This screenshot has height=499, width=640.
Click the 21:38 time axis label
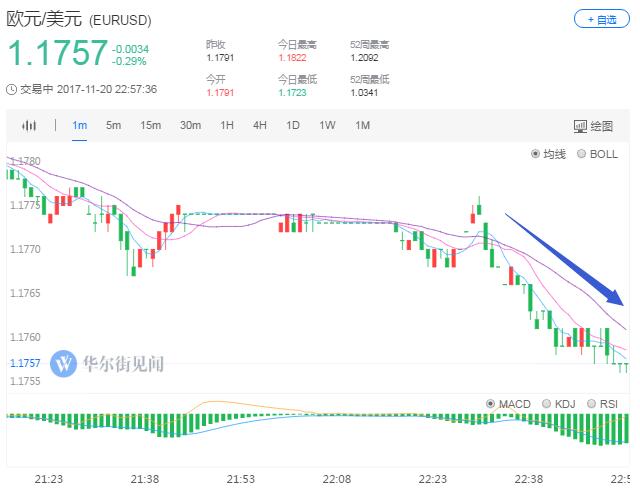(145, 479)
